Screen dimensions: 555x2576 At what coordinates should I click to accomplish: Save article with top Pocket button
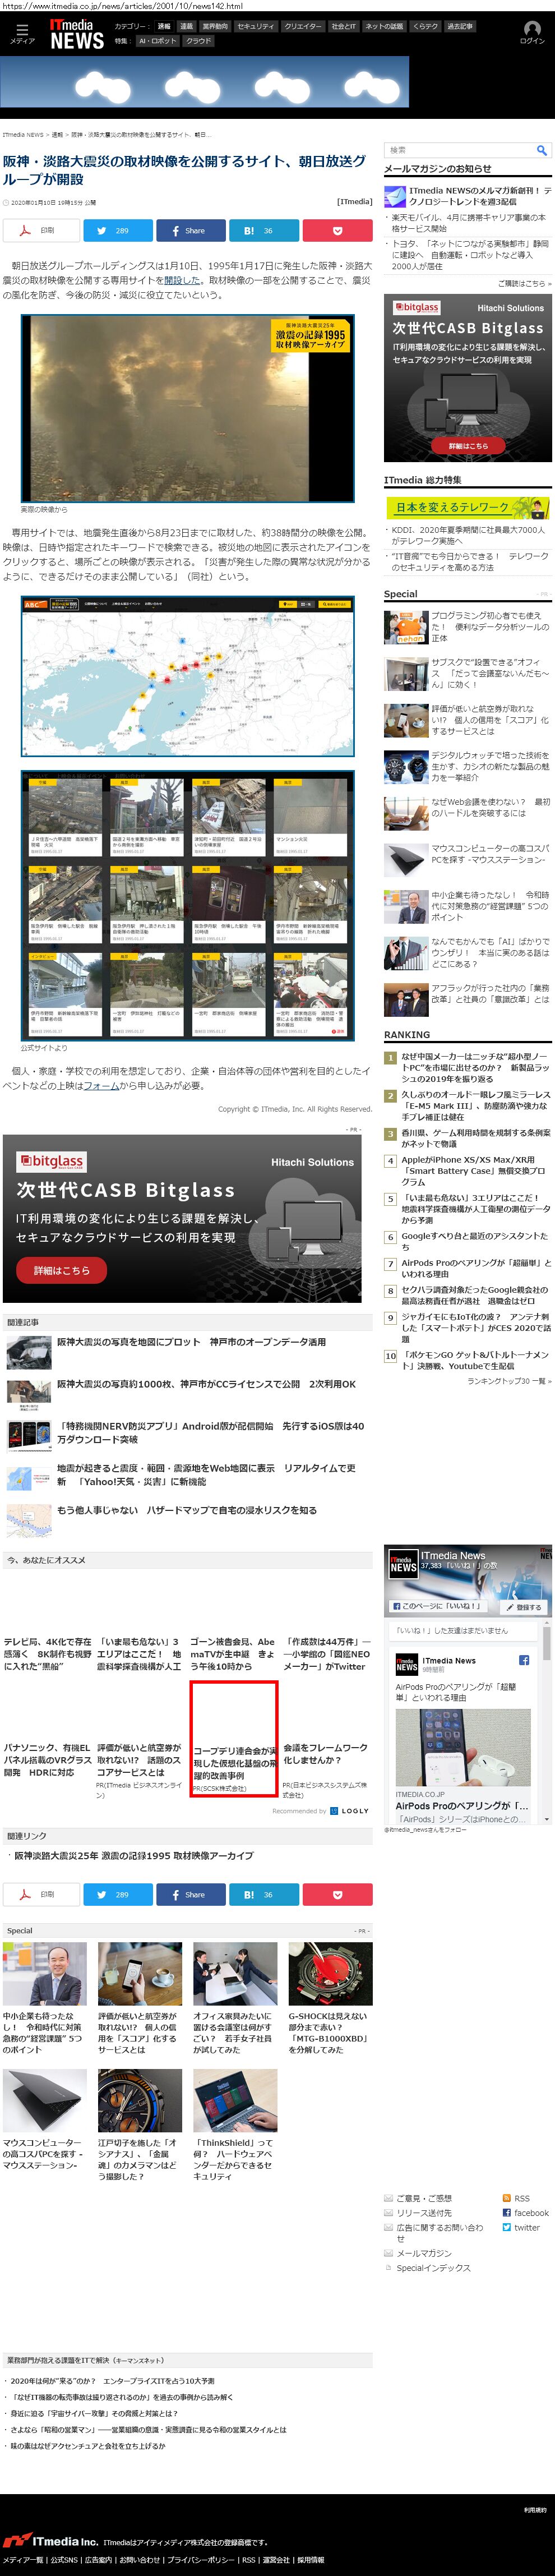pos(337,231)
